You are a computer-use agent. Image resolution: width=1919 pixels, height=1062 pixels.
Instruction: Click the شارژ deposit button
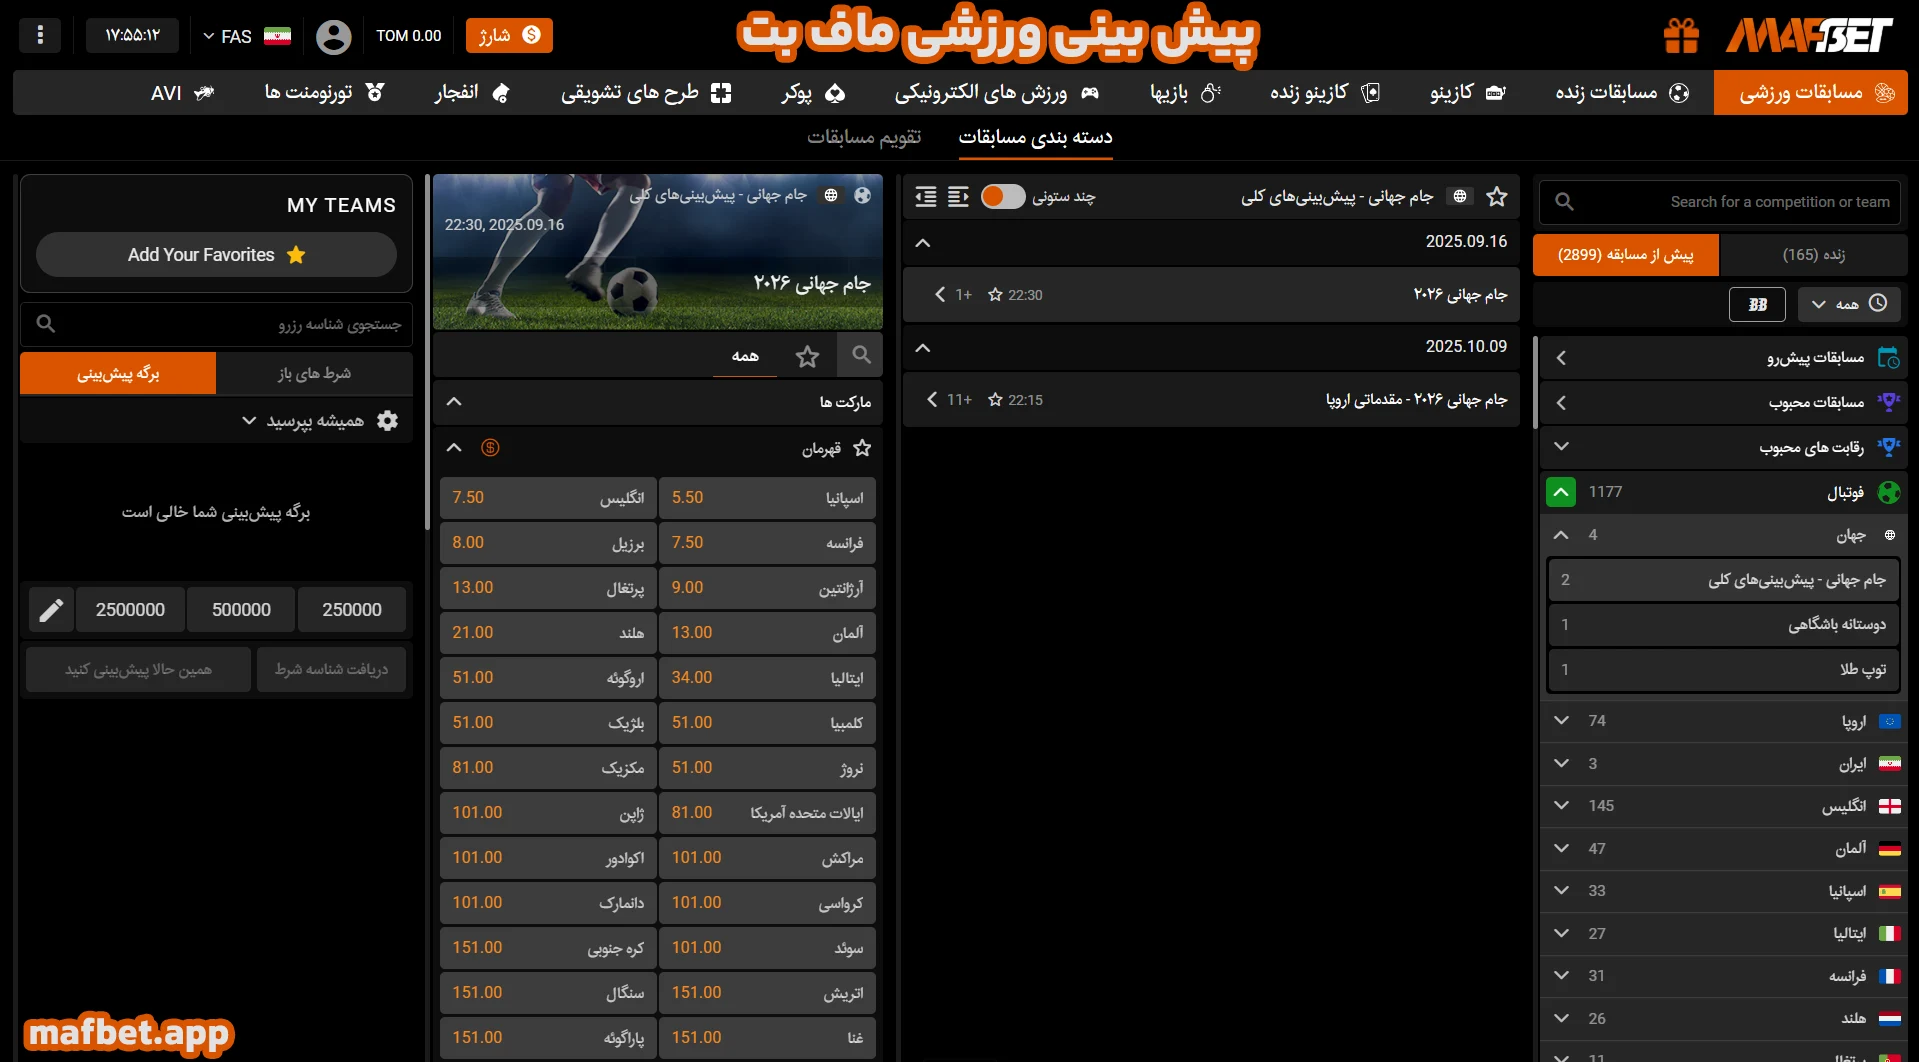coord(509,36)
